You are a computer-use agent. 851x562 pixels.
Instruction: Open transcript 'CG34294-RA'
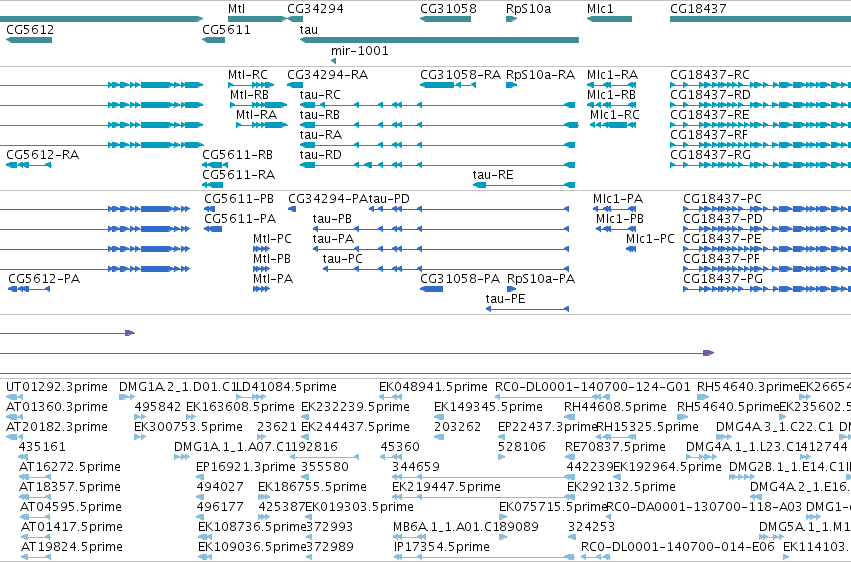click(x=327, y=74)
